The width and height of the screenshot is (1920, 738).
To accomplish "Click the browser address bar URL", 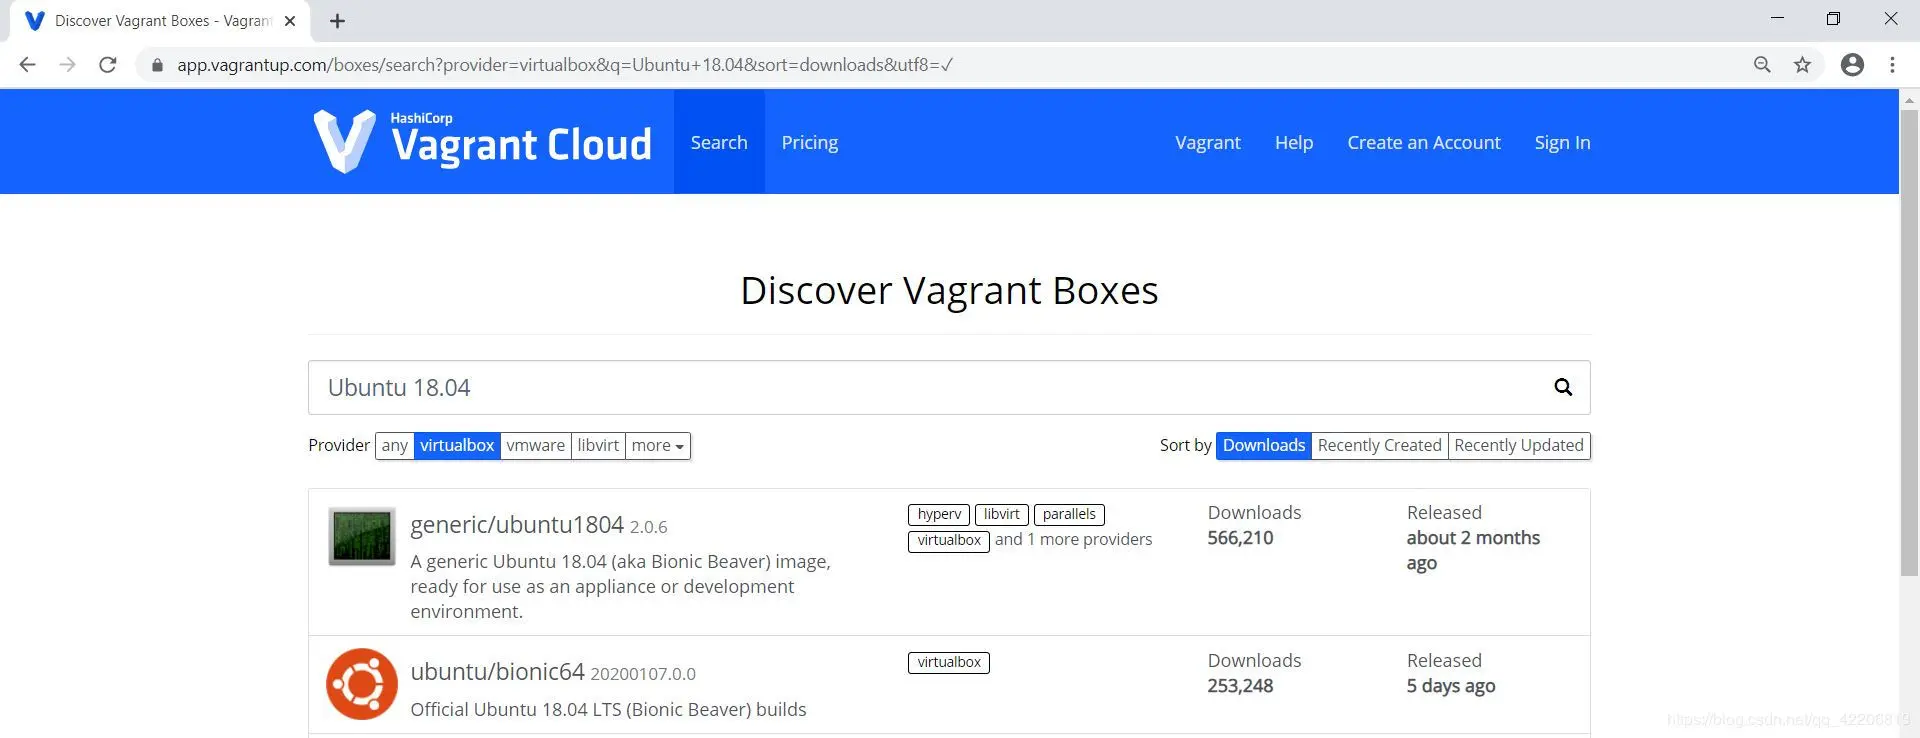I will [x=565, y=65].
